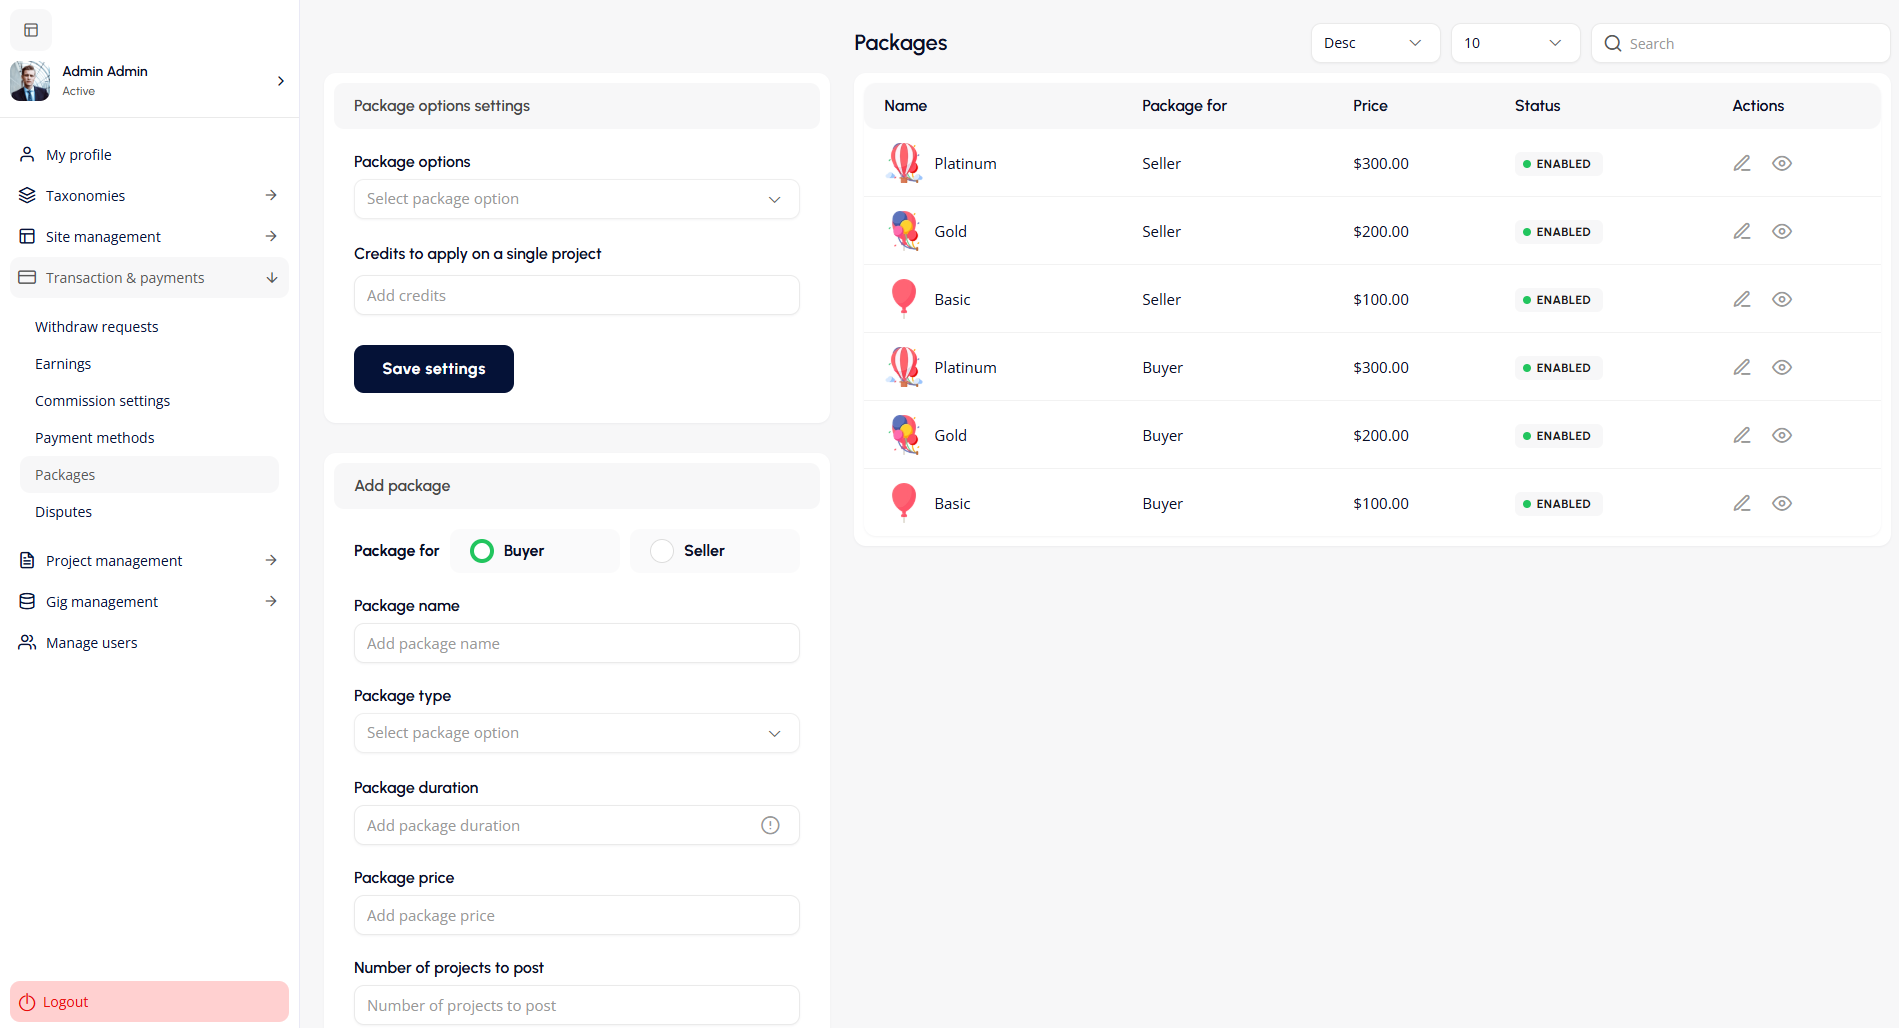Screen dimensions: 1899x1028
Task: Open Commission settings in sidebar
Action: pos(102,401)
